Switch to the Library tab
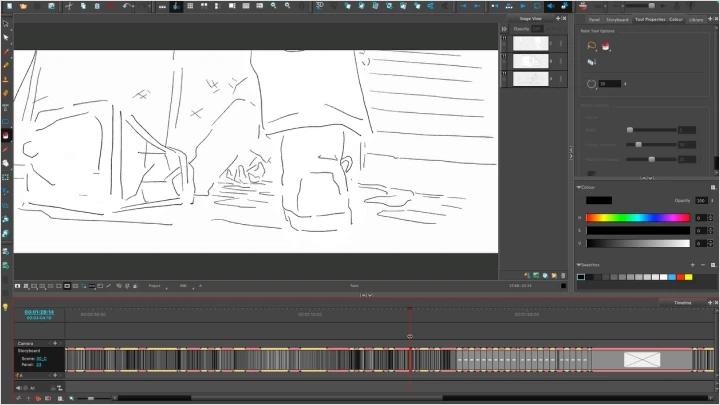This screenshot has width=720, height=405. pos(696,19)
